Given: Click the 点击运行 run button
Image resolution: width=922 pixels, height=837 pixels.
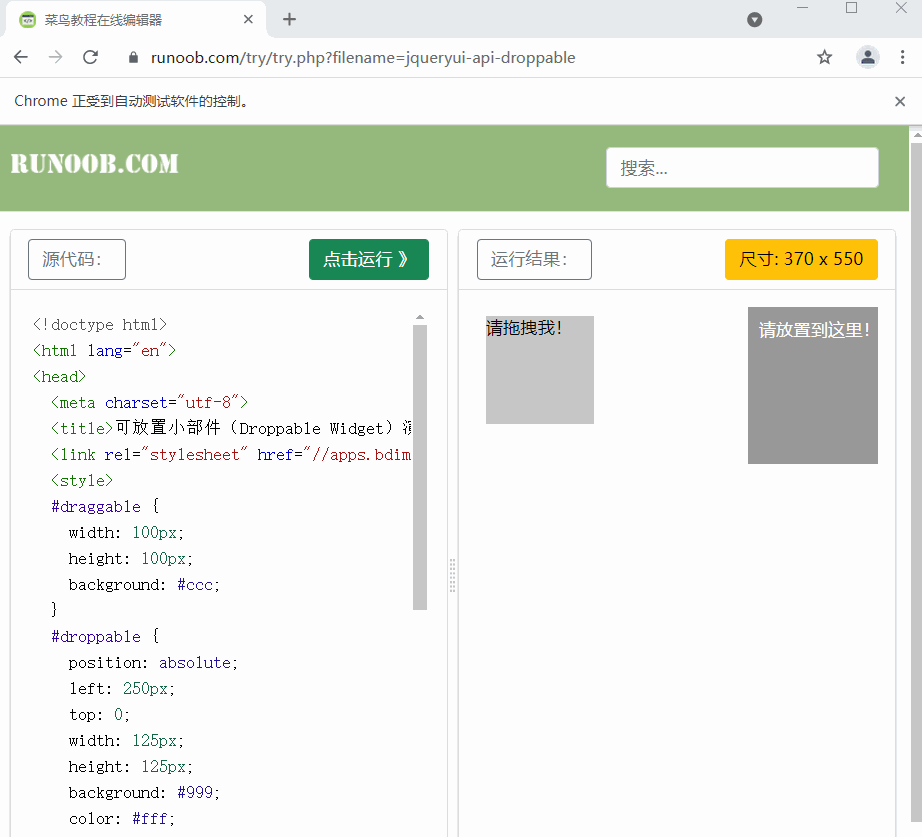Looking at the screenshot, I should tap(369, 259).
